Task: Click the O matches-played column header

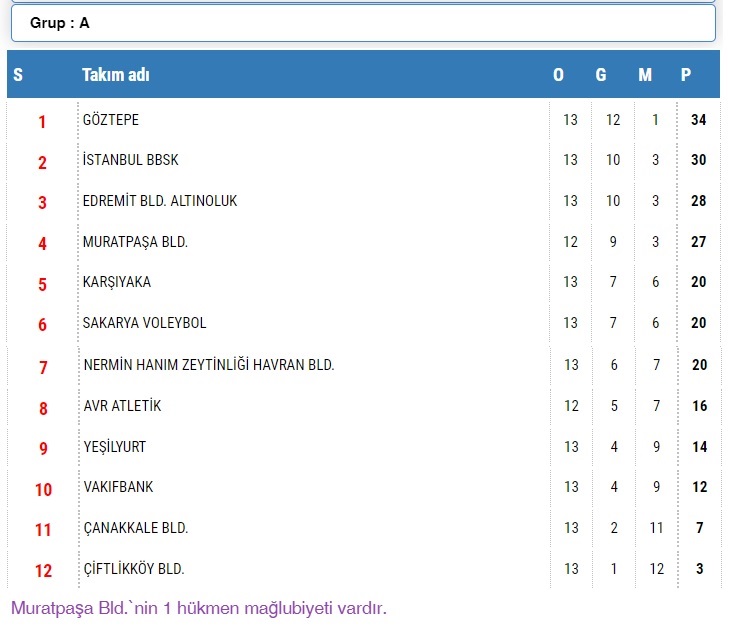Action: [558, 75]
